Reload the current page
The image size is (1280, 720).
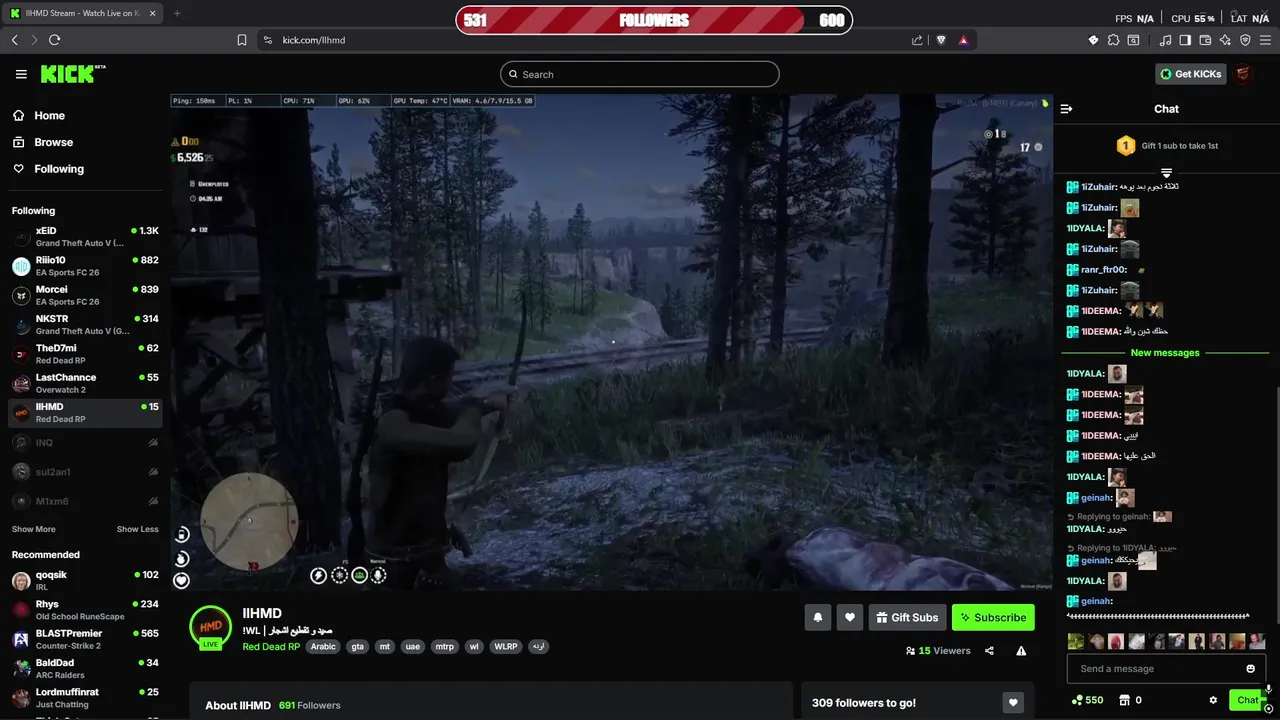click(x=54, y=40)
